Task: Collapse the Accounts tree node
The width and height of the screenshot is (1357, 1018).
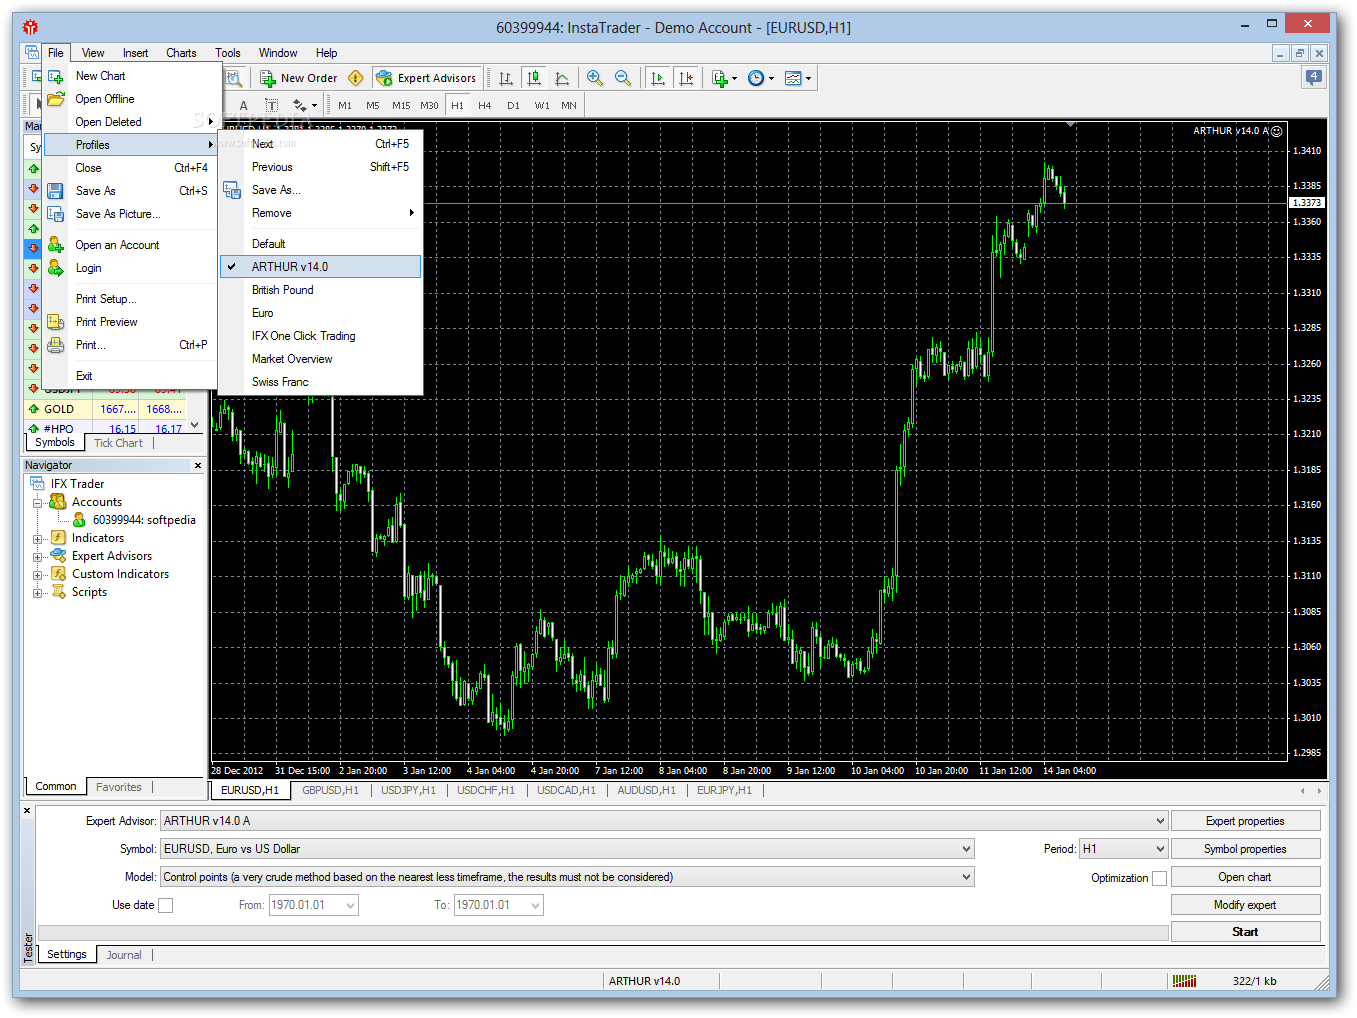Action: click(x=38, y=503)
